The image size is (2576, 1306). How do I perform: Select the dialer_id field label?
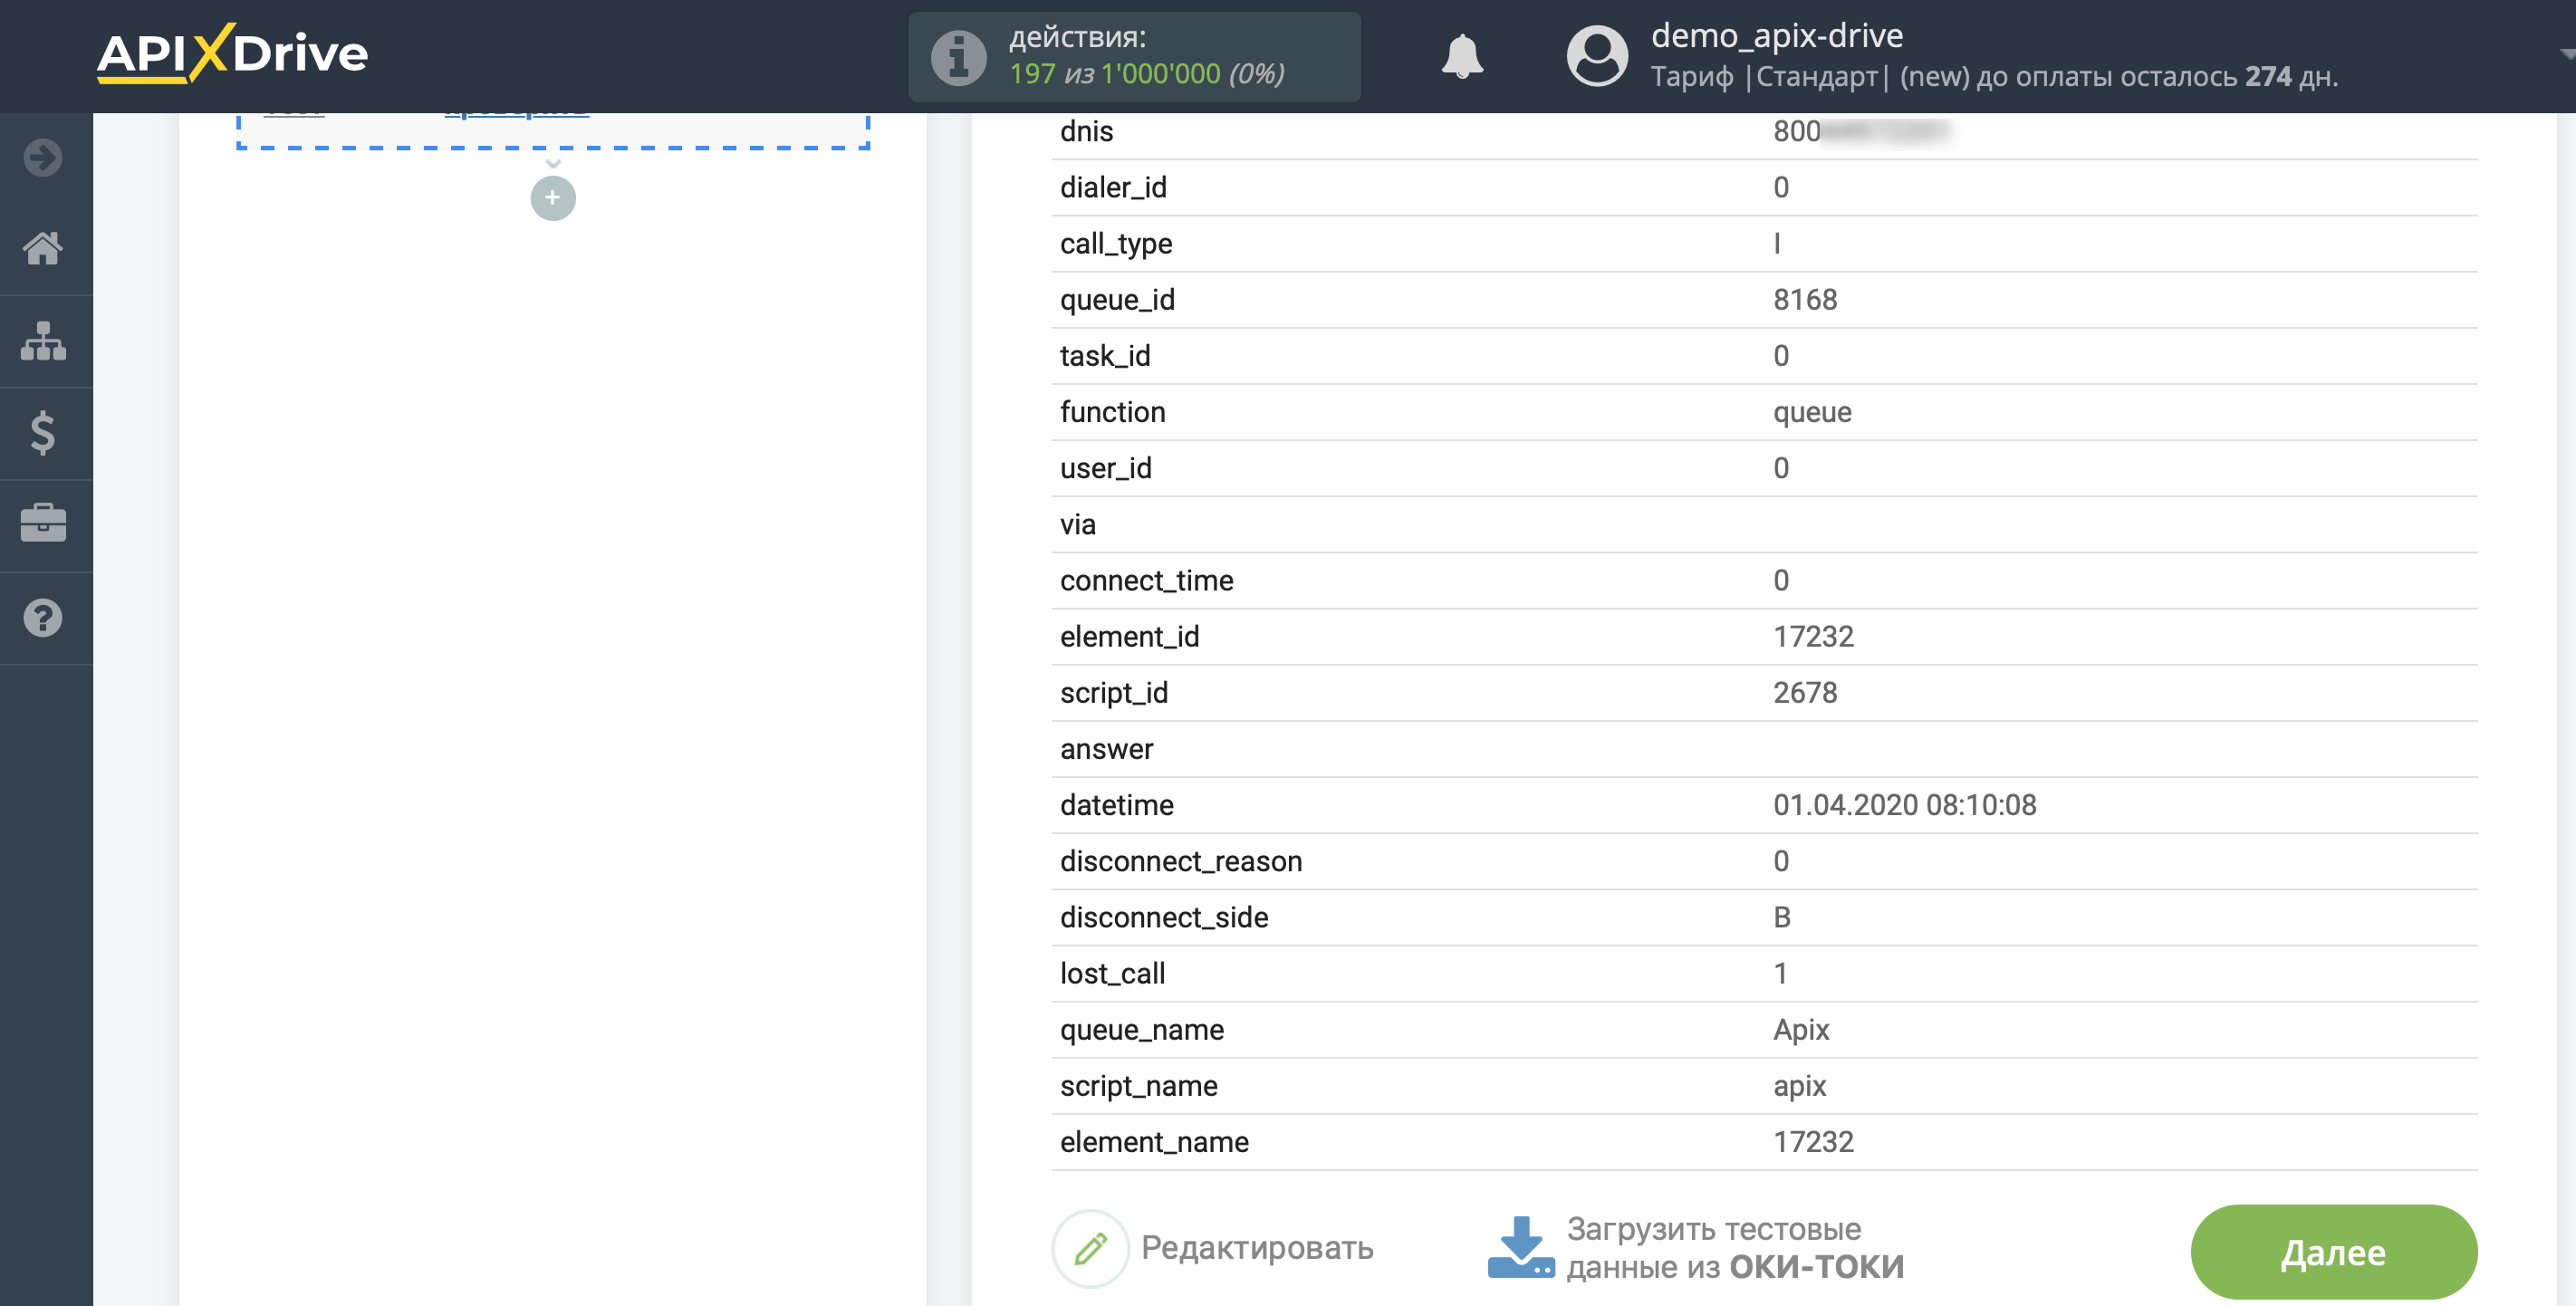point(1113,188)
